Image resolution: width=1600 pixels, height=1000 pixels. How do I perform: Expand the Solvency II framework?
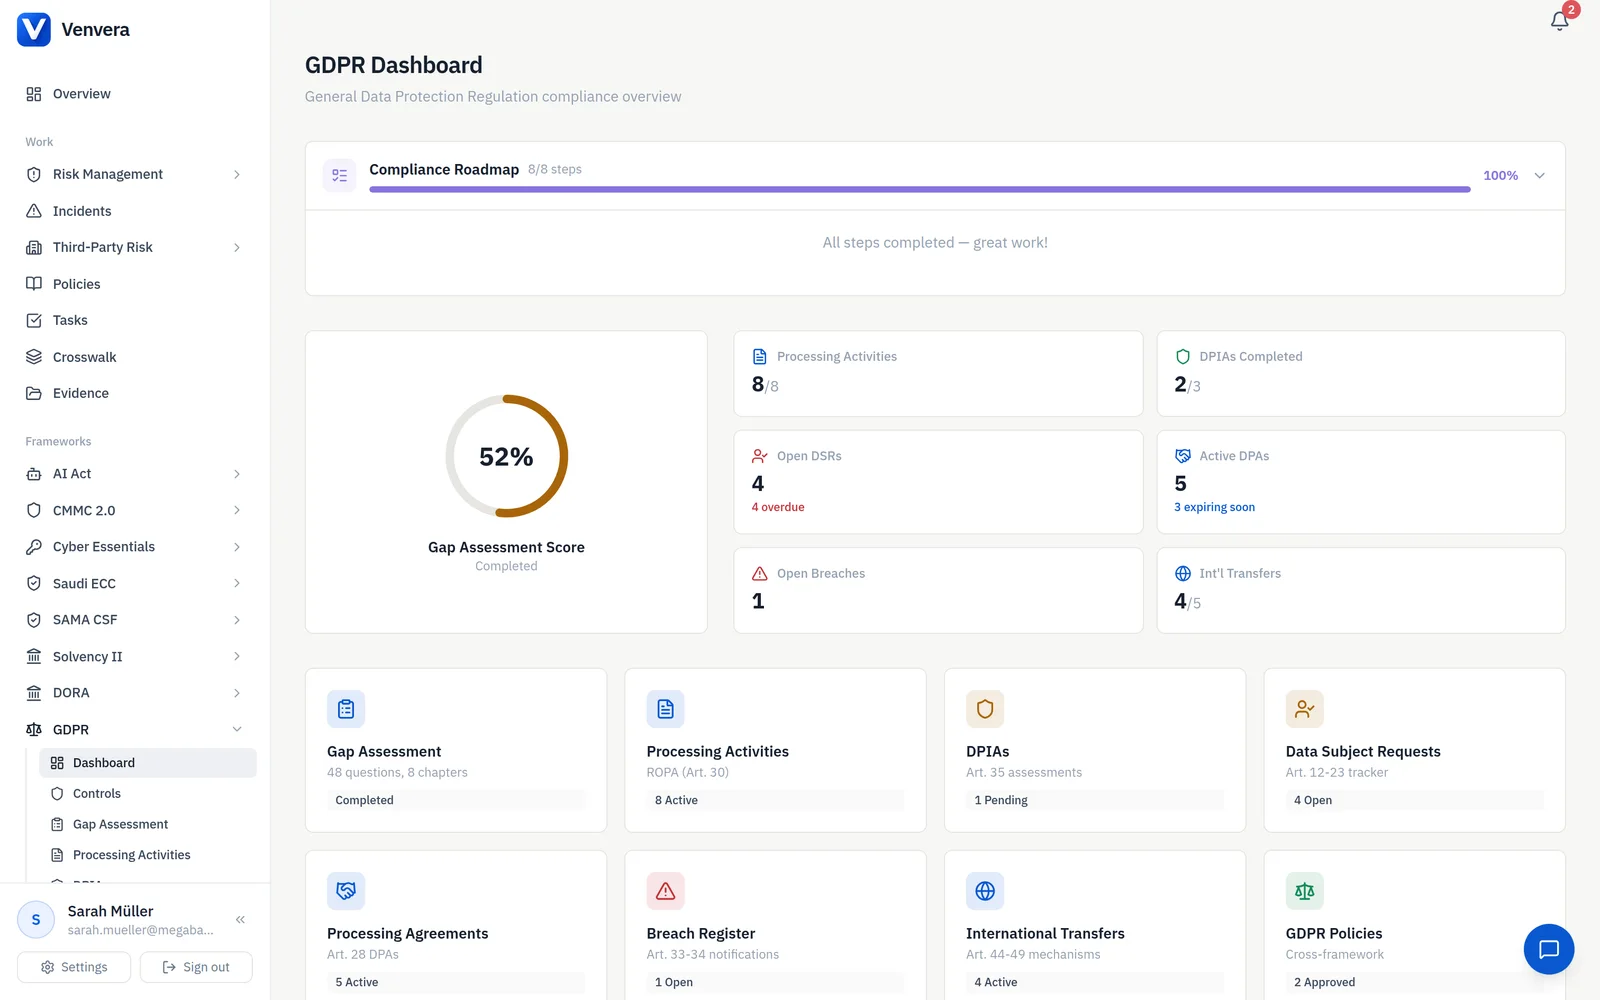[x=237, y=656]
